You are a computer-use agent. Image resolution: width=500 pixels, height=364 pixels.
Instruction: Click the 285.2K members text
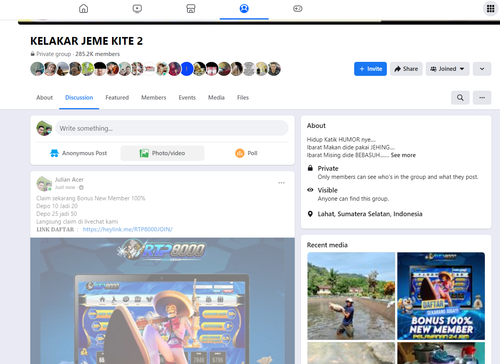click(x=97, y=54)
